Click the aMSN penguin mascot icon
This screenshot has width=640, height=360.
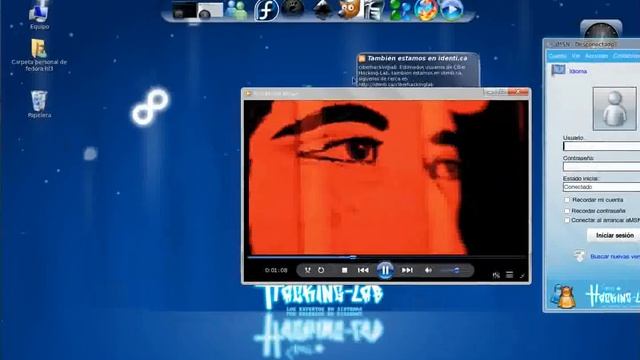coord(564,297)
